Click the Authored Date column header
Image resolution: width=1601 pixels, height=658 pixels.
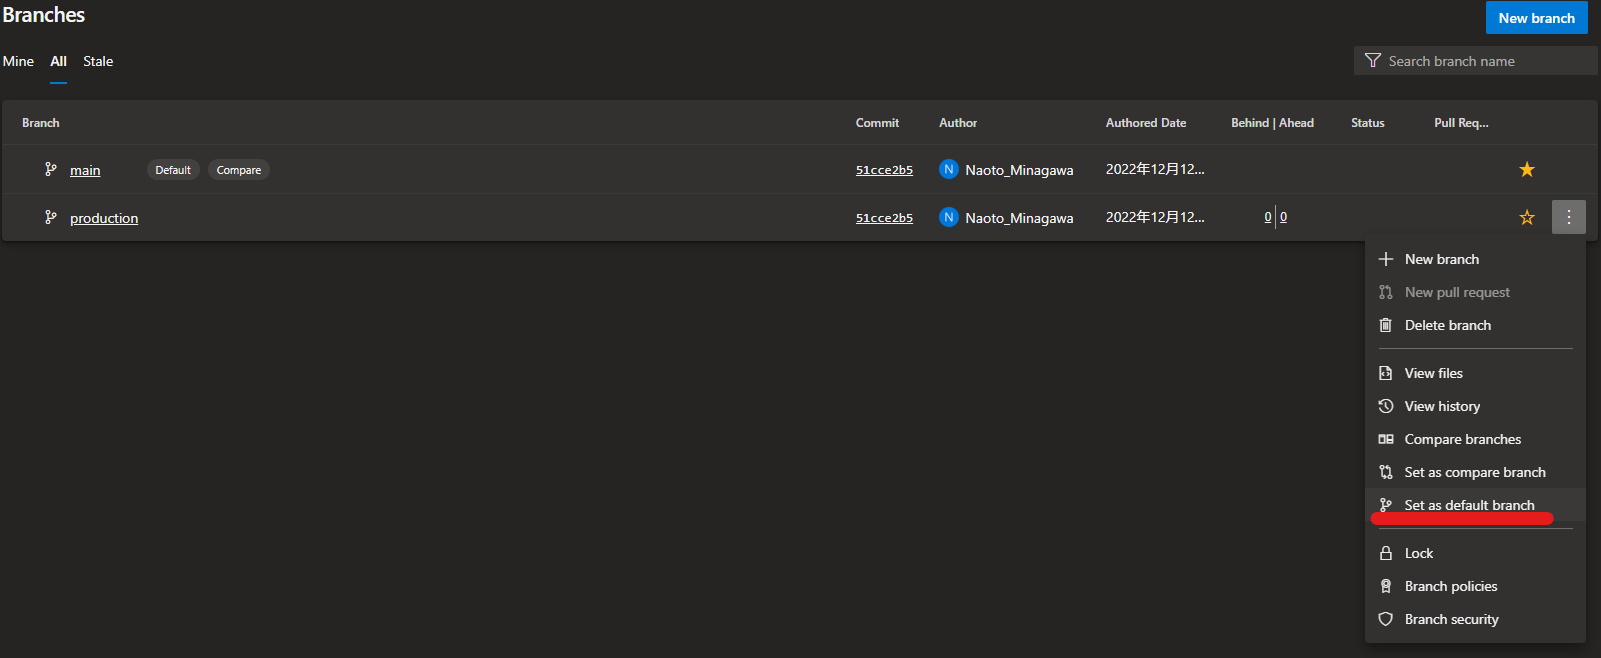coord(1146,123)
